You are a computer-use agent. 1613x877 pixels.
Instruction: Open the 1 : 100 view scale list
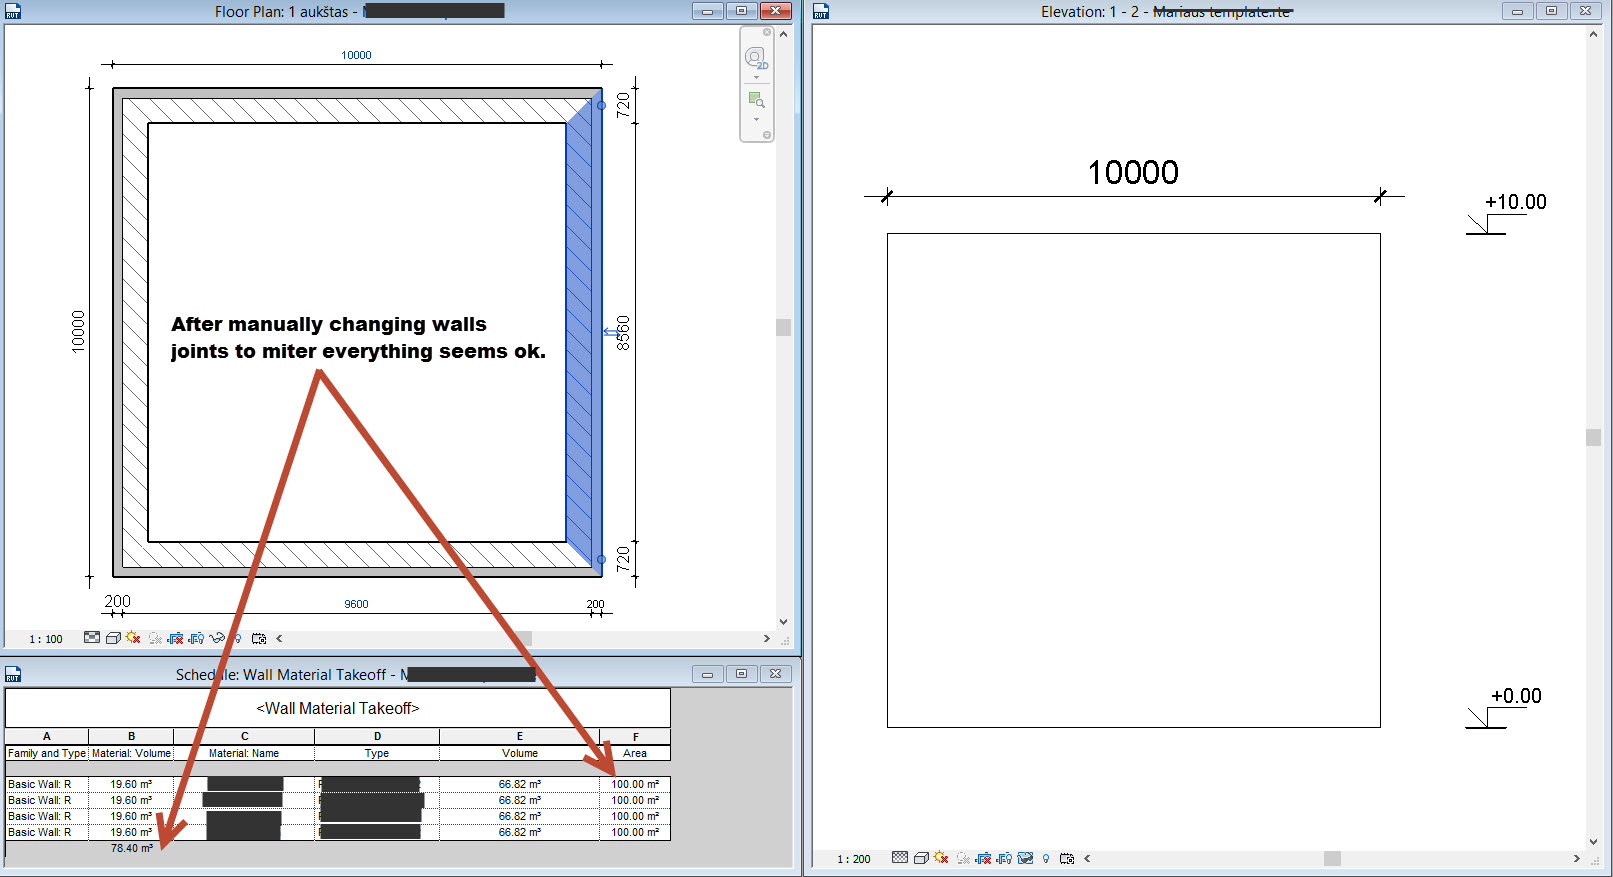(46, 639)
